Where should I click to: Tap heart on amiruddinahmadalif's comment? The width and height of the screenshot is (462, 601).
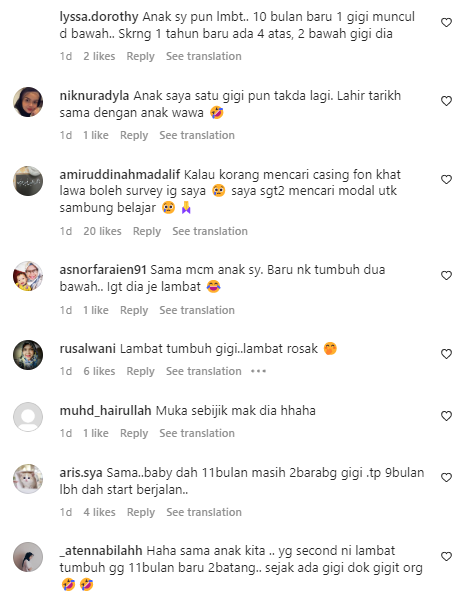coord(446,180)
